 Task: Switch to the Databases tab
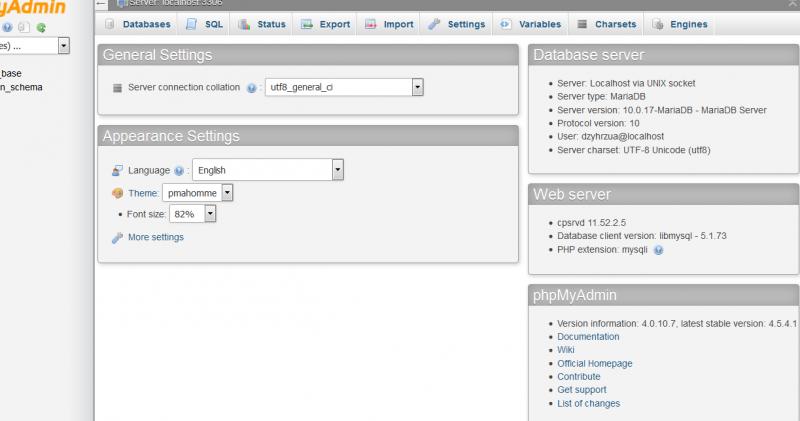(138, 24)
